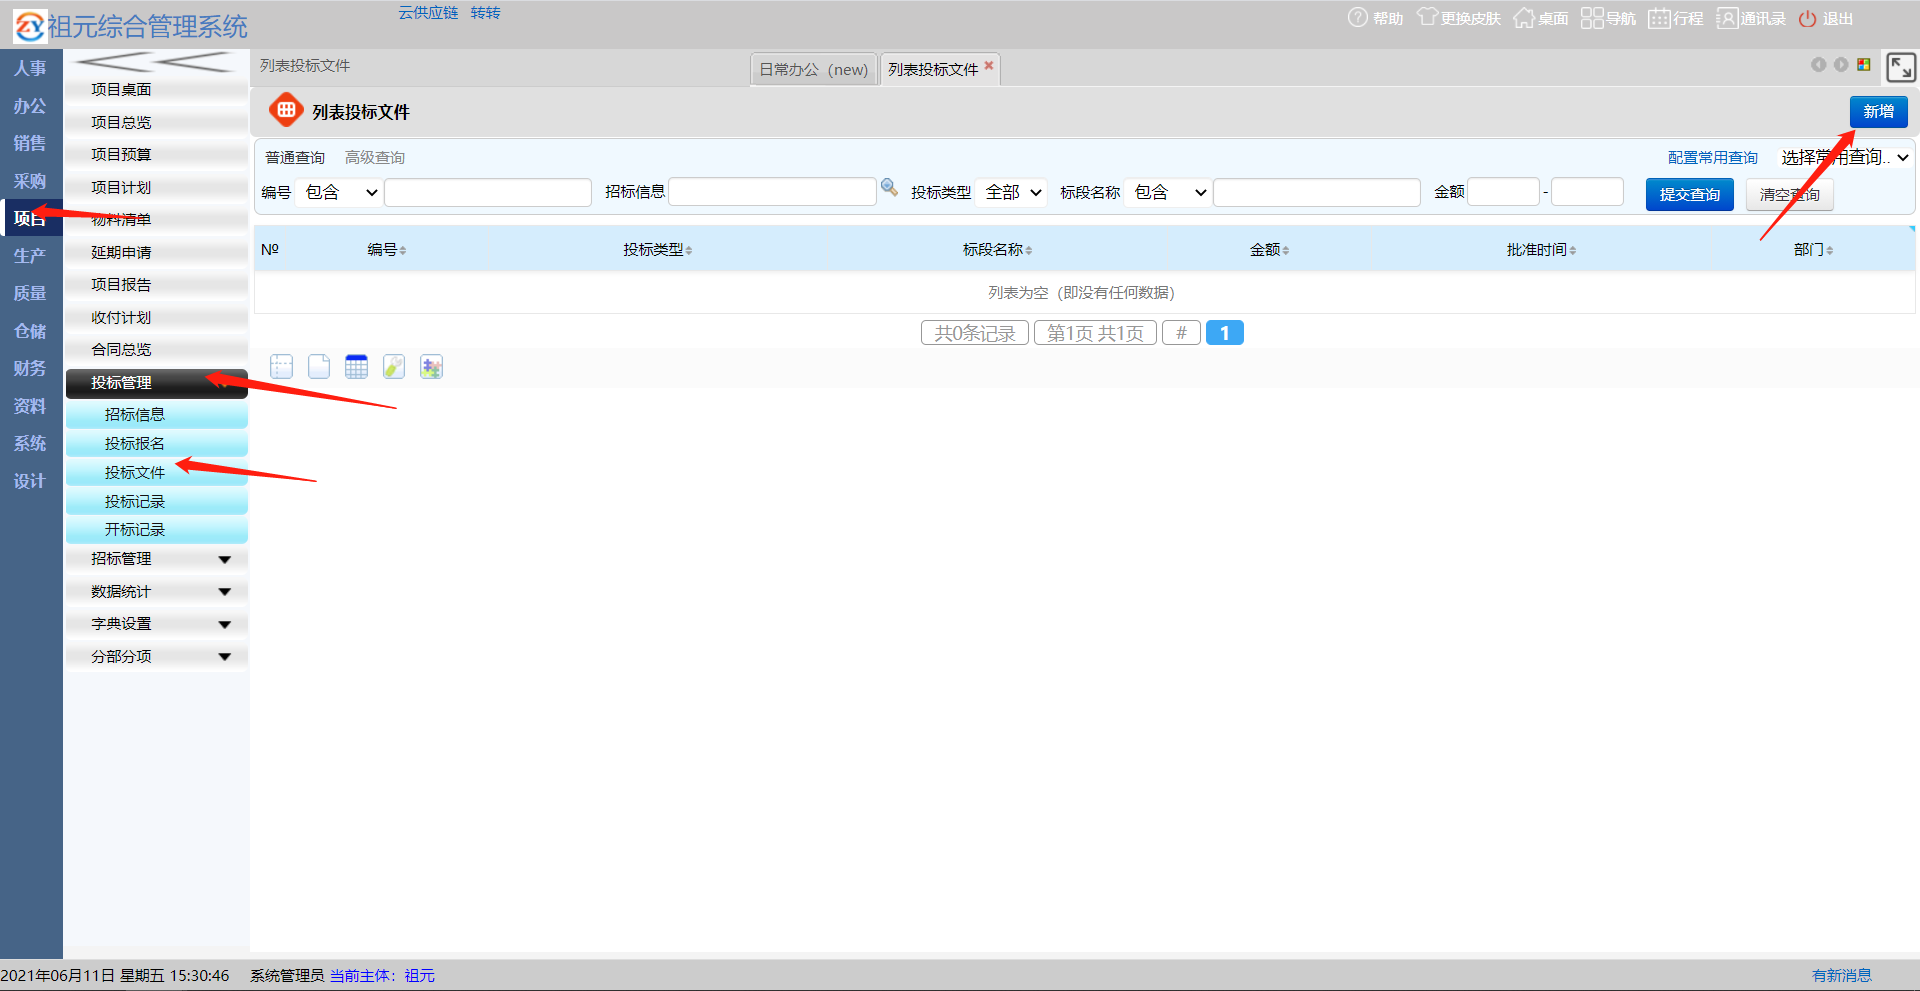
Task: Toggle fullscreen with the expand arrows icon
Action: click(1900, 67)
